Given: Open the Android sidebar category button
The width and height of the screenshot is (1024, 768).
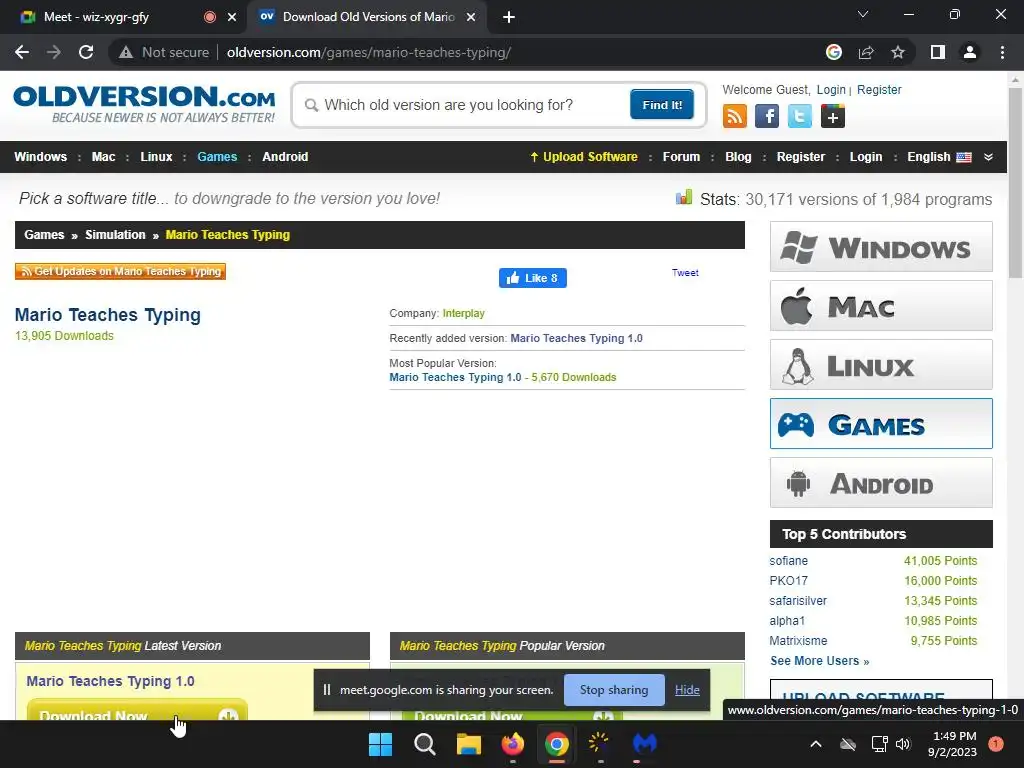Looking at the screenshot, I should point(881,483).
